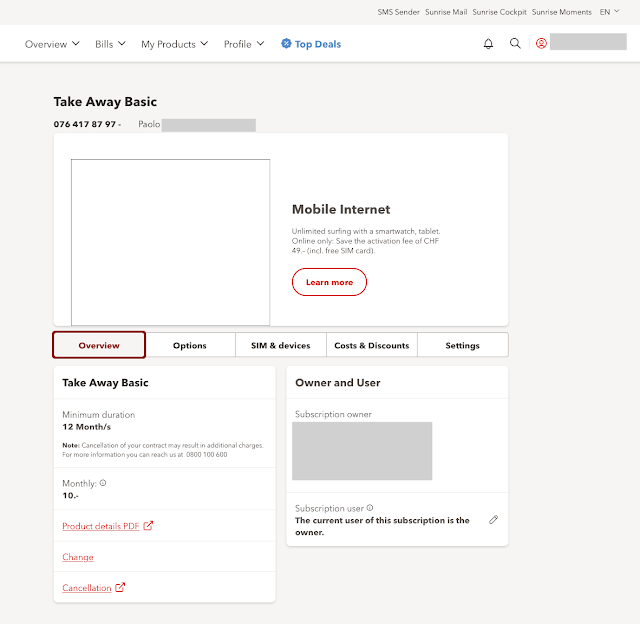
Task: Open the My Products dropdown
Action: coord(174,44)
